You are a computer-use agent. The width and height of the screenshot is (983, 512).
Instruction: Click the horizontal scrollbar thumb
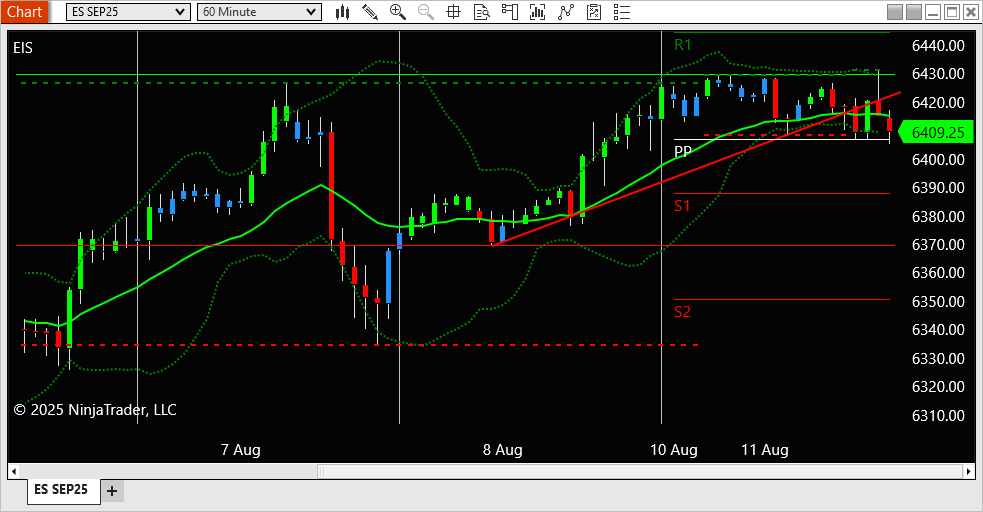640,471
